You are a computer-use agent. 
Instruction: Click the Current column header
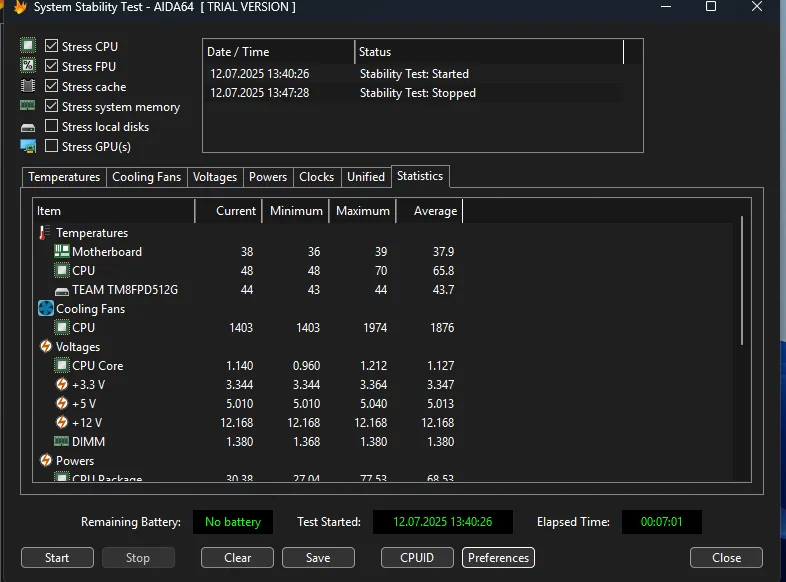(229, 211)
